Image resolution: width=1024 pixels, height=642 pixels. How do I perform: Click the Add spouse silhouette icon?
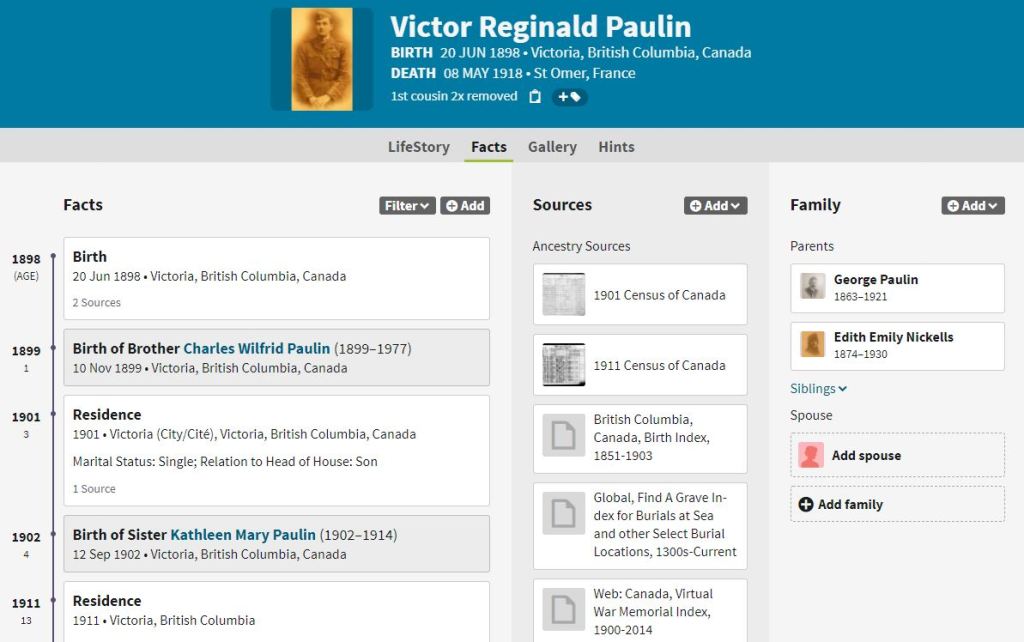click(x=811, y=456)
